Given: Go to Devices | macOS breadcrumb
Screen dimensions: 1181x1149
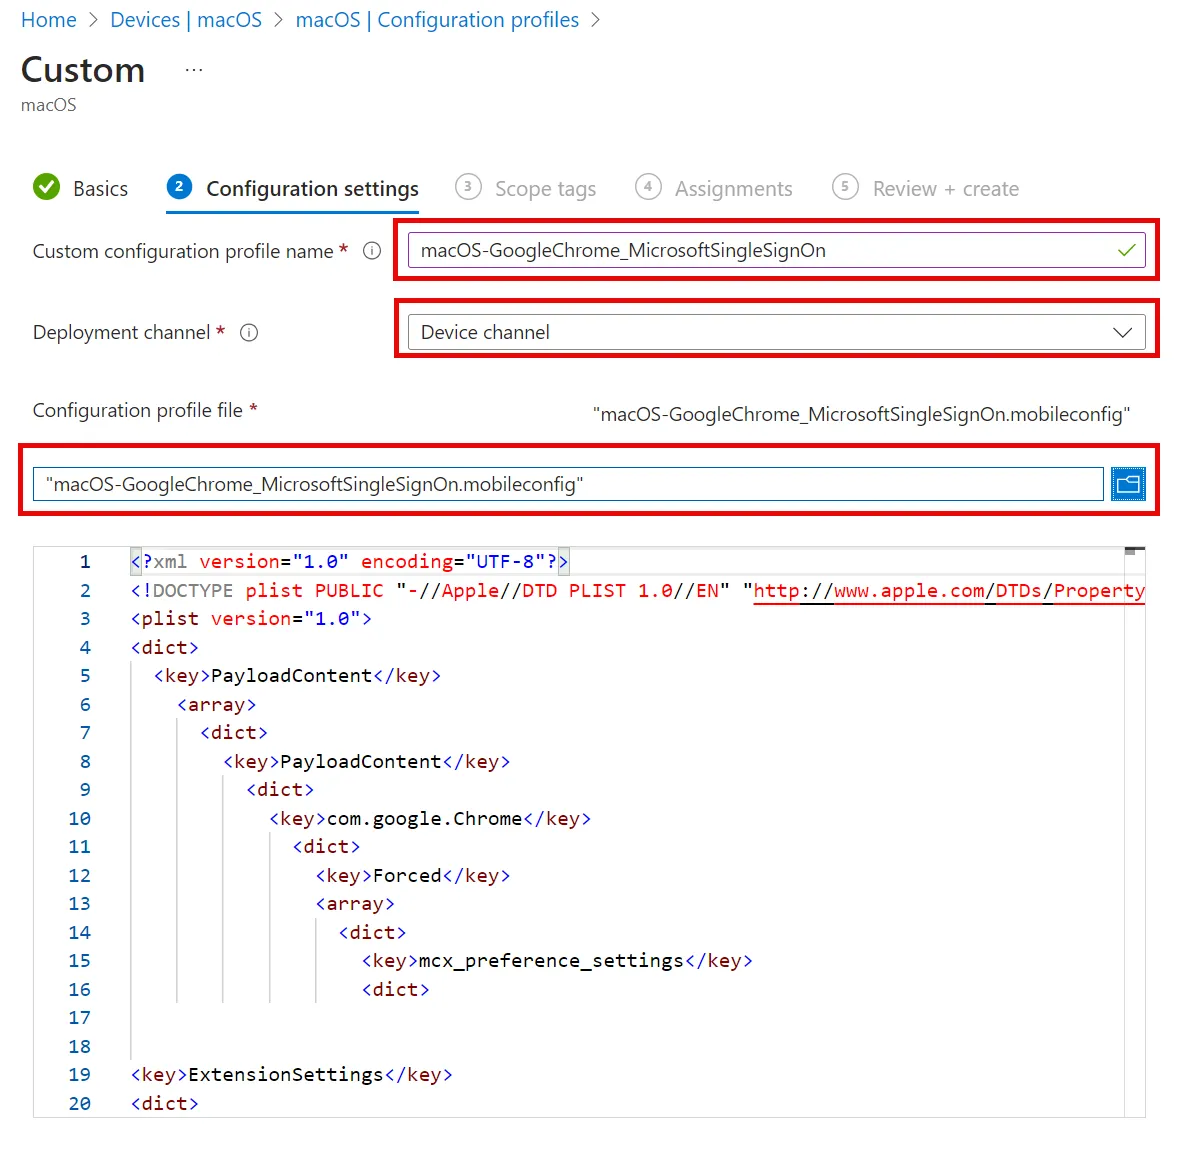Looking at the screenshot, I should [x=186, y=20].
